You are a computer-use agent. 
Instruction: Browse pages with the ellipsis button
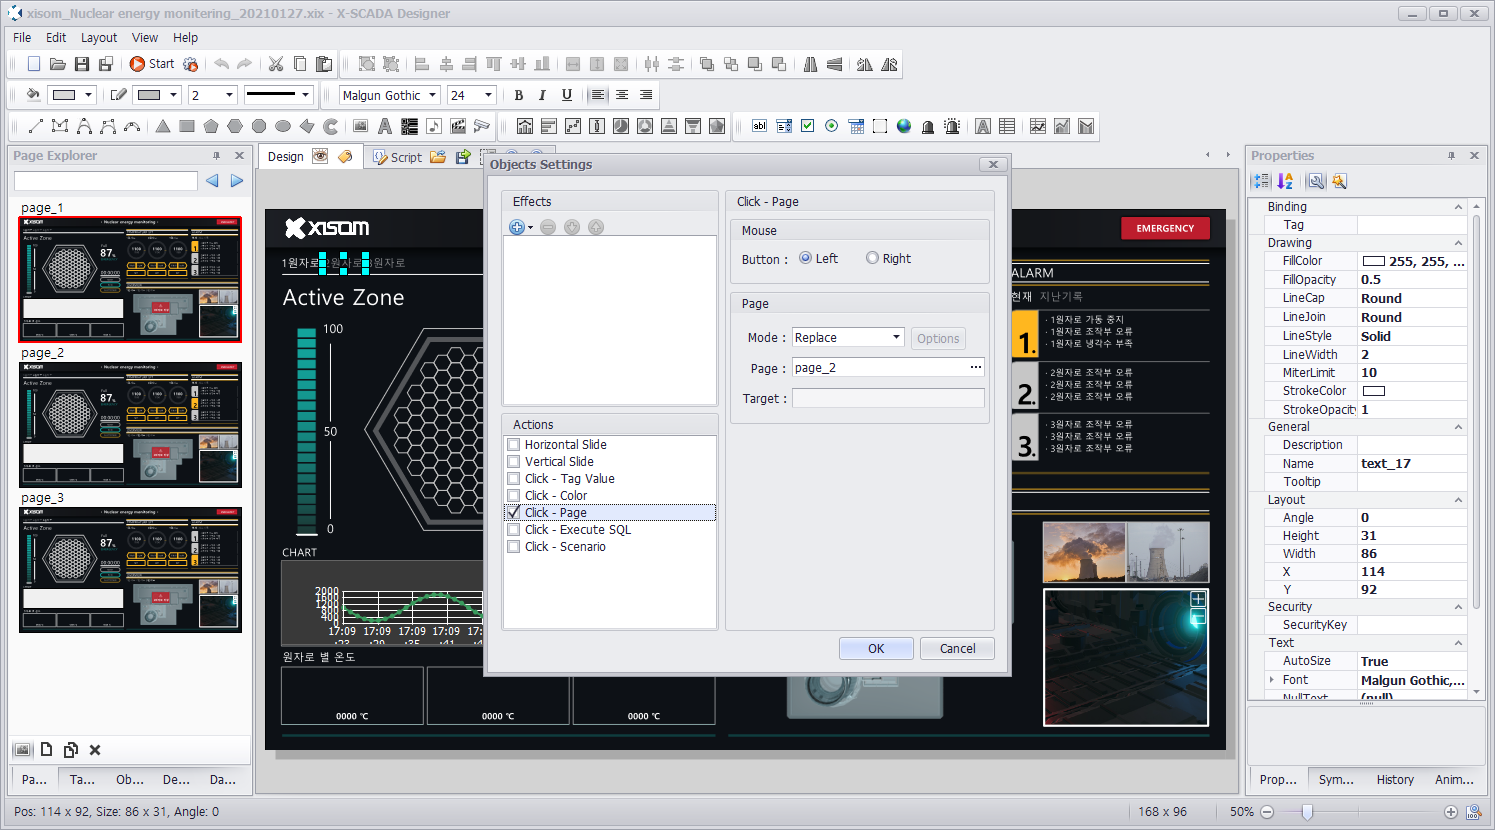(975, 367)
